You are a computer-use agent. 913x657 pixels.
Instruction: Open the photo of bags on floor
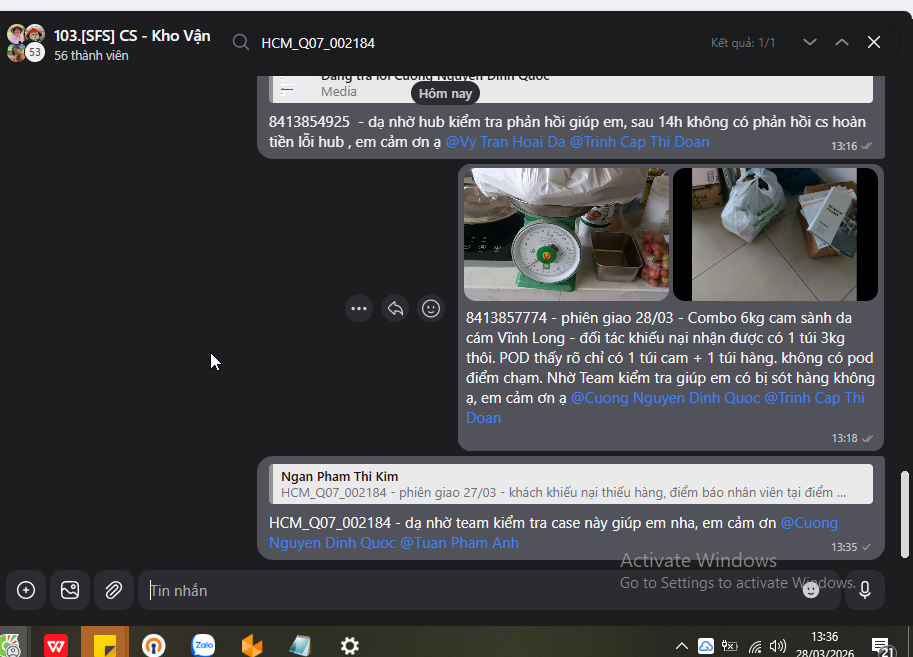[x=775, y=234]
